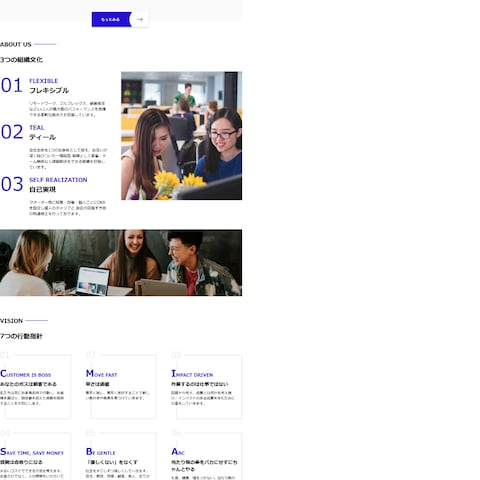The image size is (480, 480).
Task: Click the large 02 number
Action: tap(12, 132)
